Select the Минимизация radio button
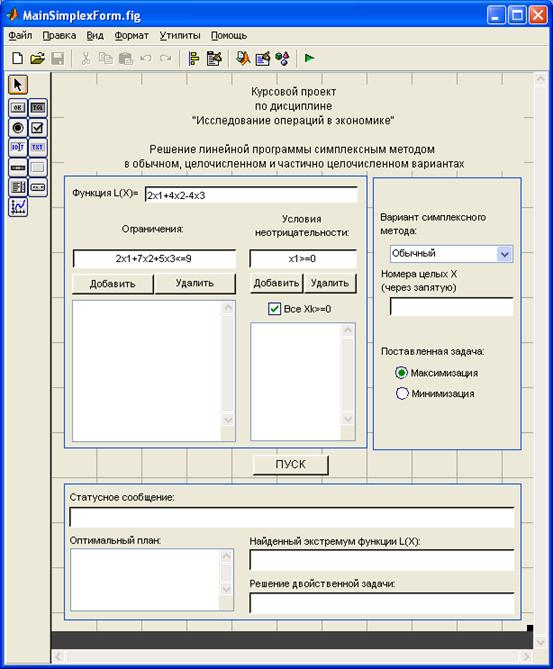Viewport: 553px width, 669px height. [402, 393]
